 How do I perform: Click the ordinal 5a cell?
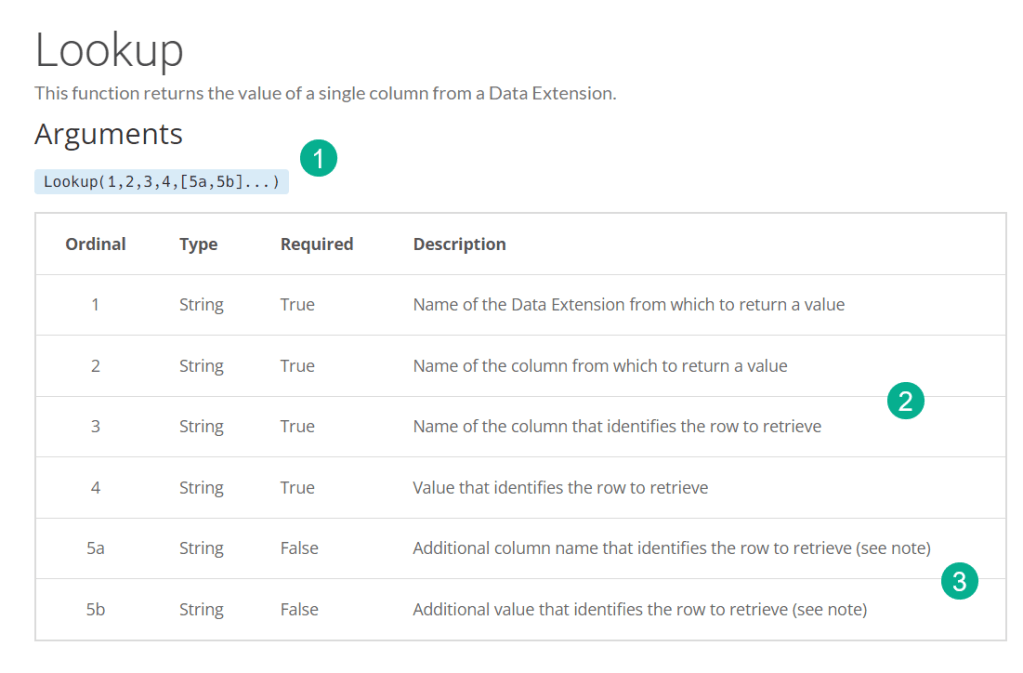pyautogui.click(x=95, y=548)
